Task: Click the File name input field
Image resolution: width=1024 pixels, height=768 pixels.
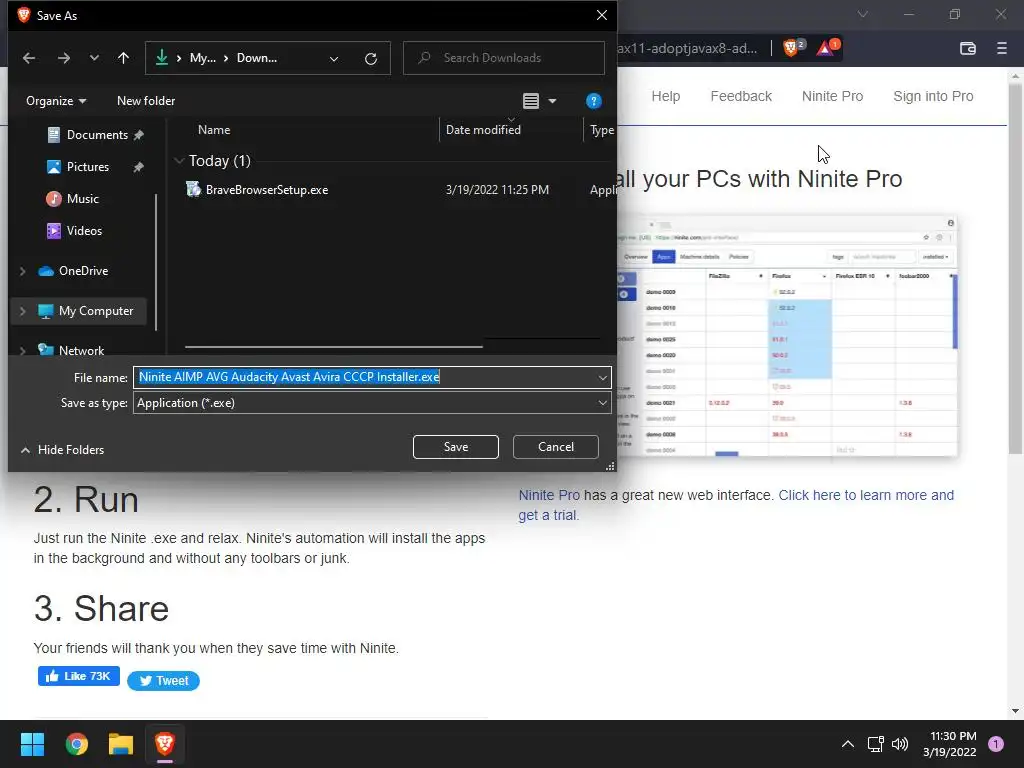Action: [x=364, y=377]
